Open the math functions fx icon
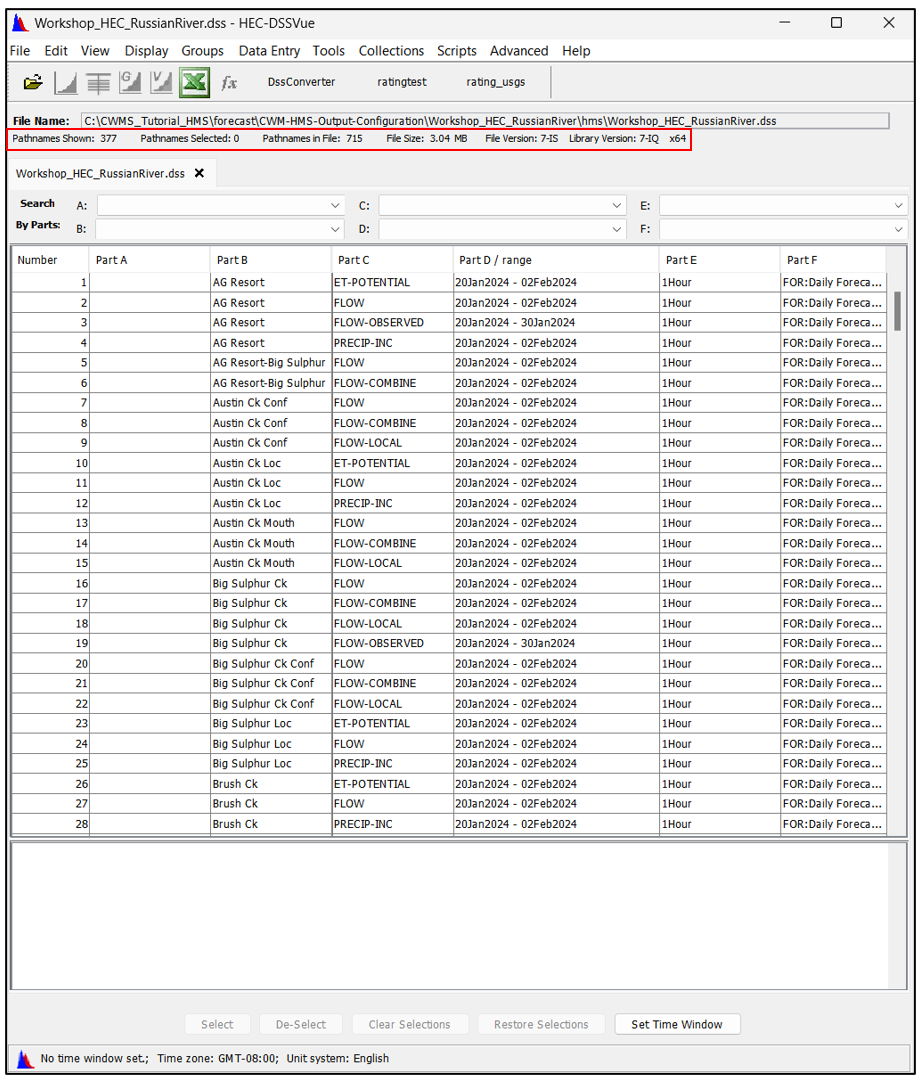This screenshot has width=916, height=1077. (229, 83)
